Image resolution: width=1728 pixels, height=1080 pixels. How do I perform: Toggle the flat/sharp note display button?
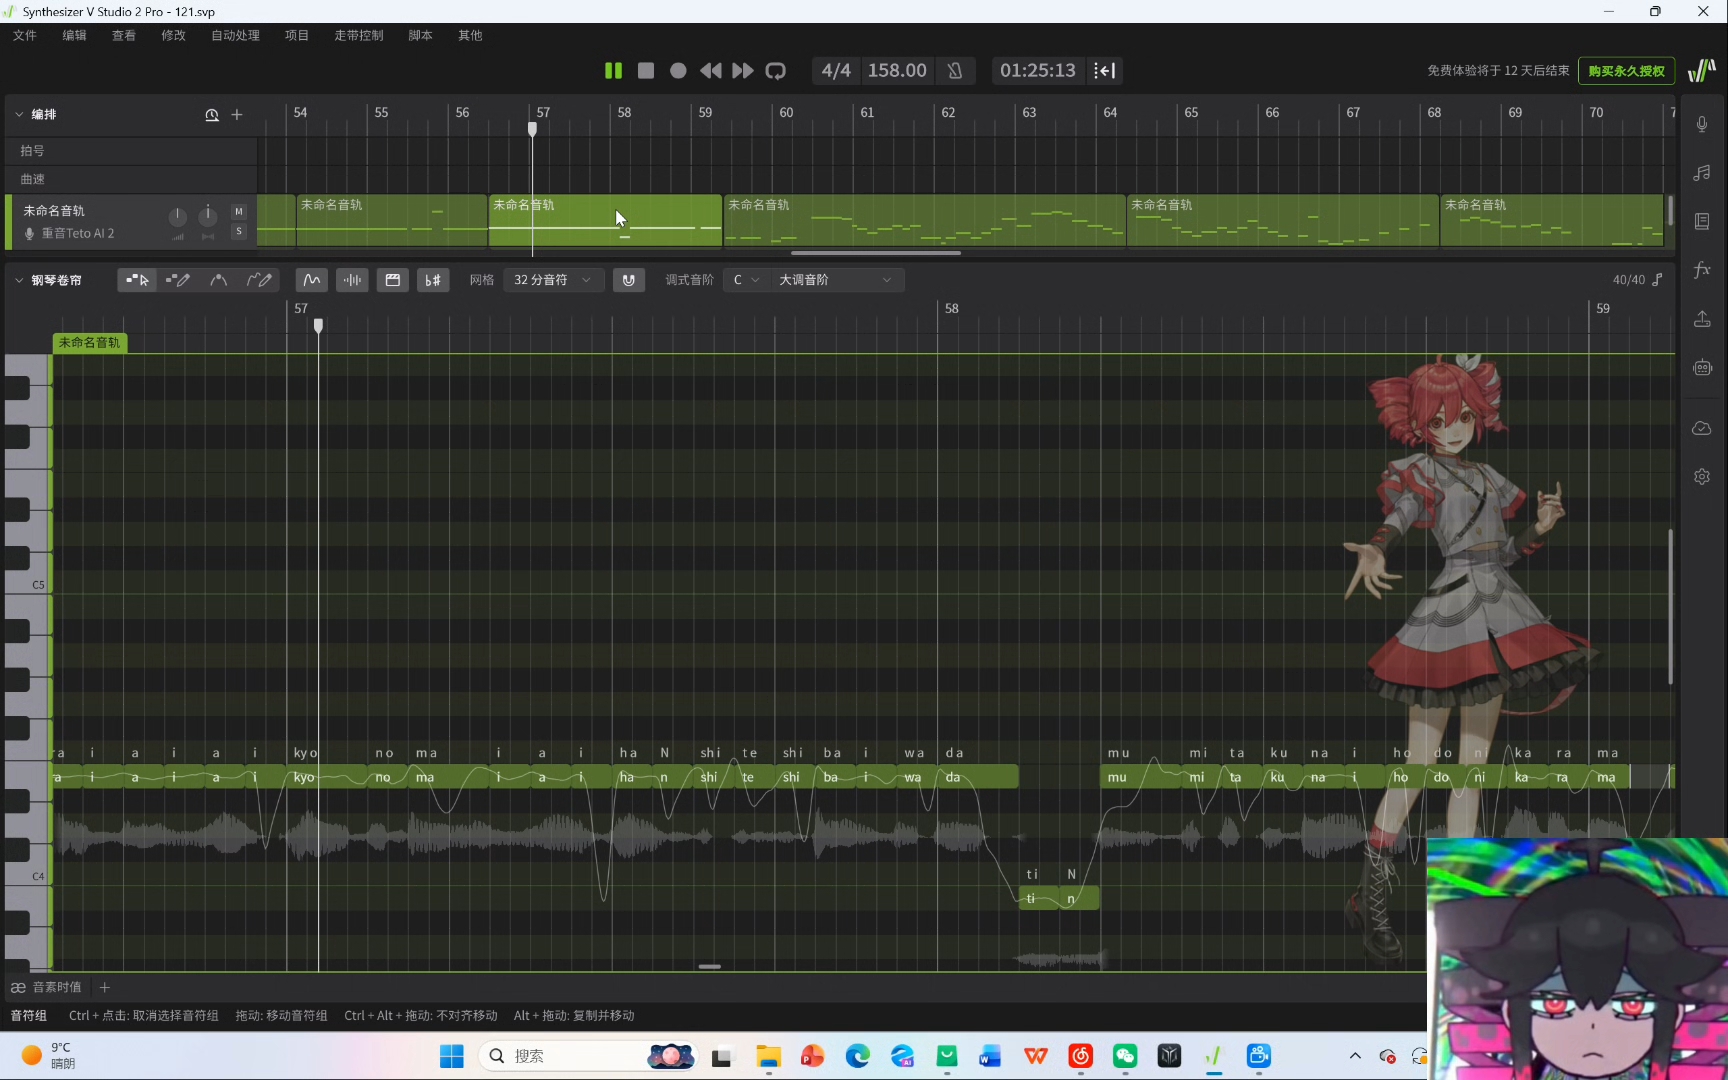[433, 280]
